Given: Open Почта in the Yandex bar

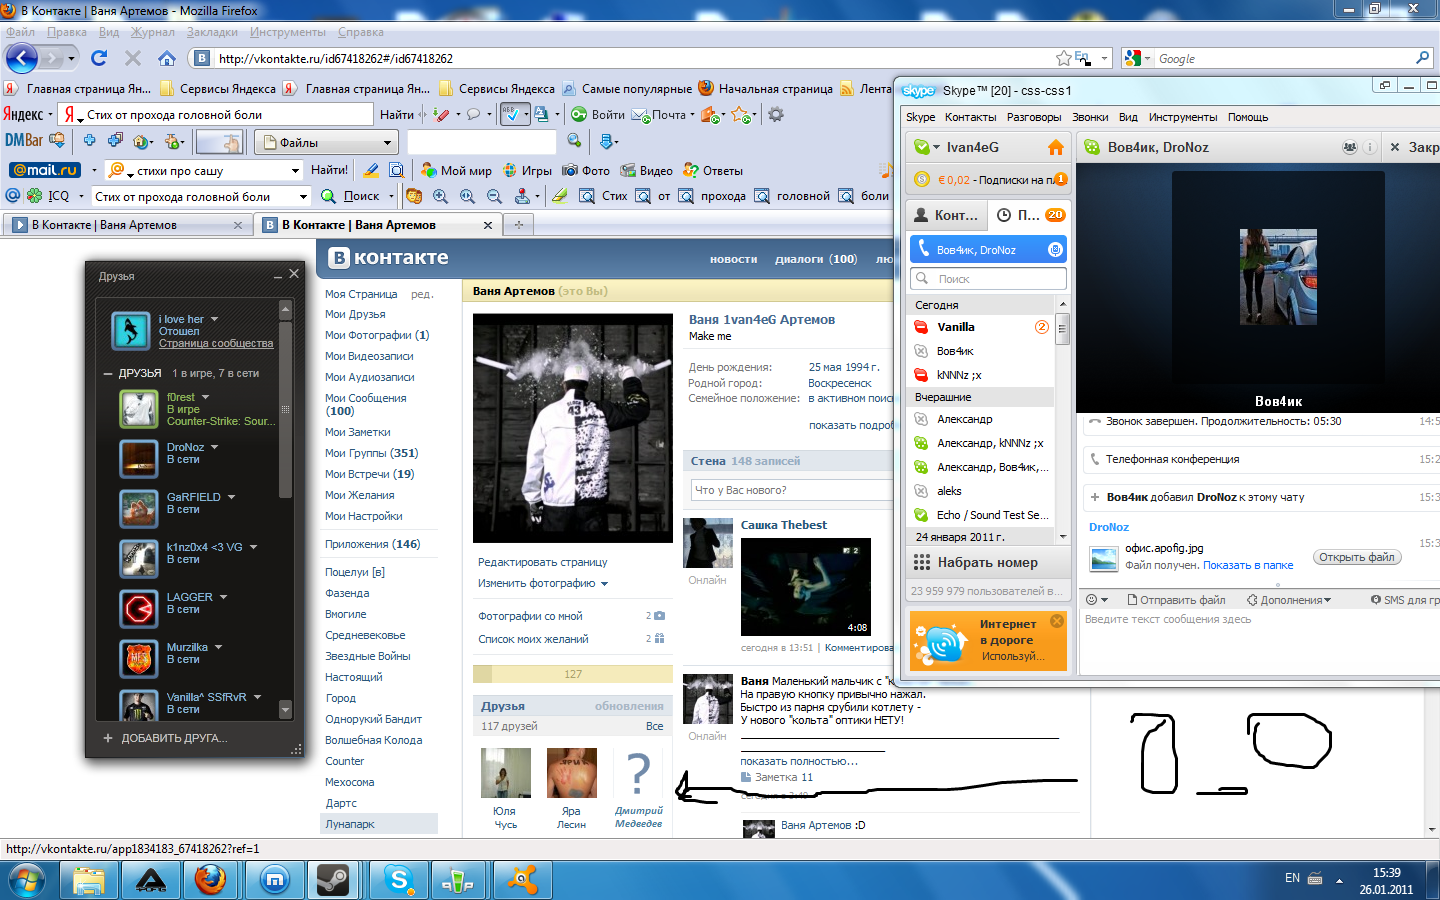Looking at the screenshot, I should 662,115.
